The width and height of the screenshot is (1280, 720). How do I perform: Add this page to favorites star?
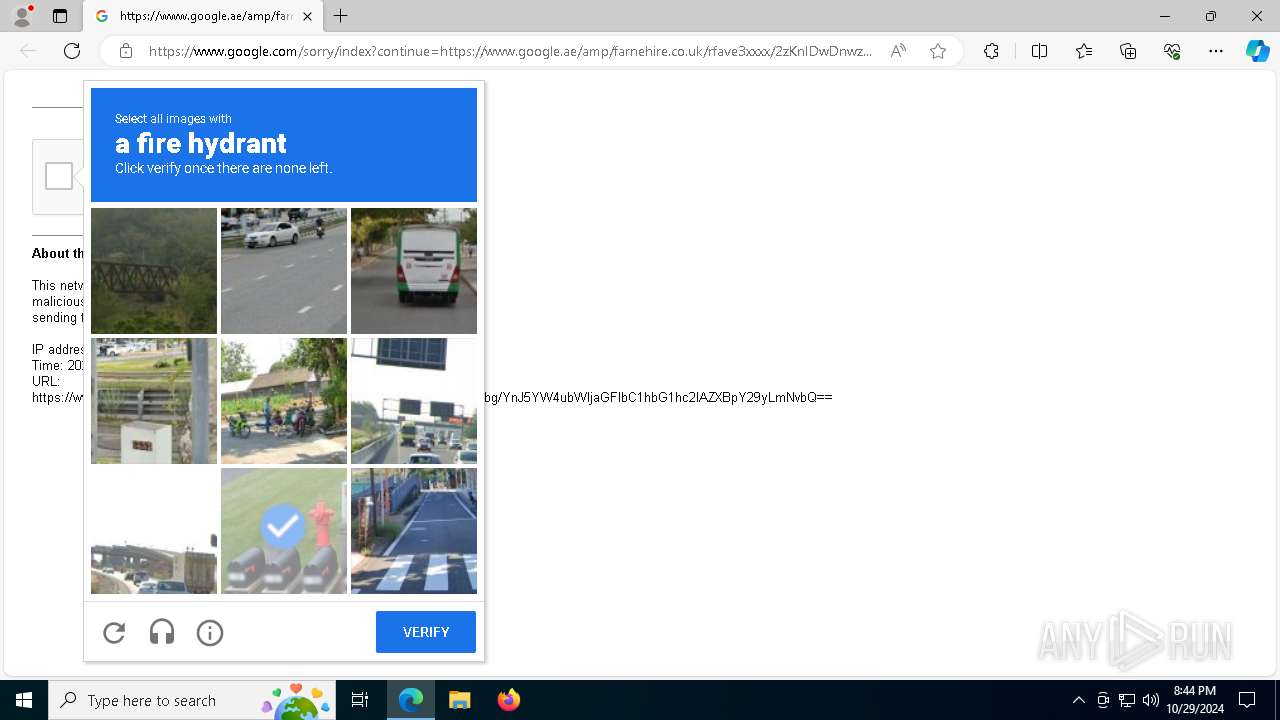click(938, 51)
